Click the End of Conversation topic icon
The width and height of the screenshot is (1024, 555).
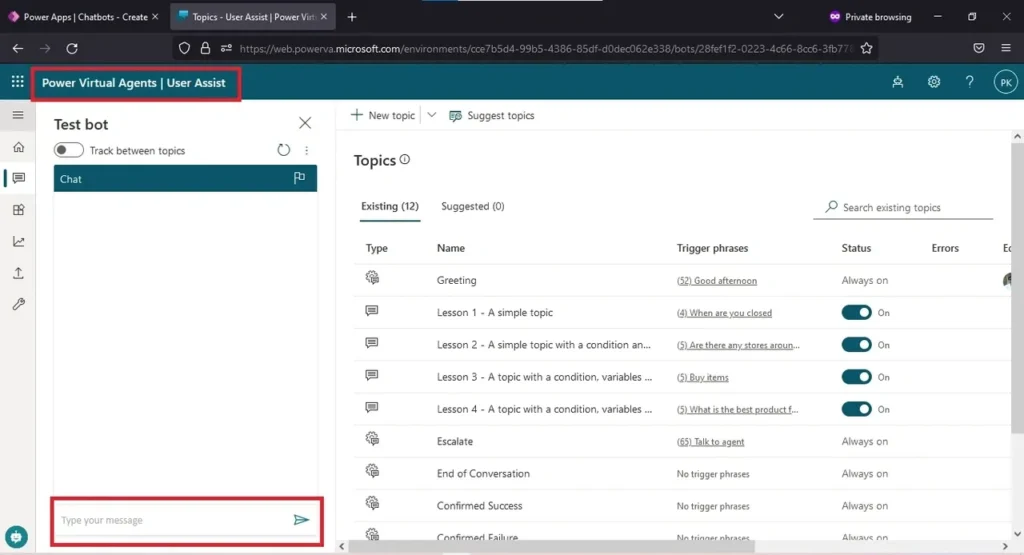tap(372, 471)
